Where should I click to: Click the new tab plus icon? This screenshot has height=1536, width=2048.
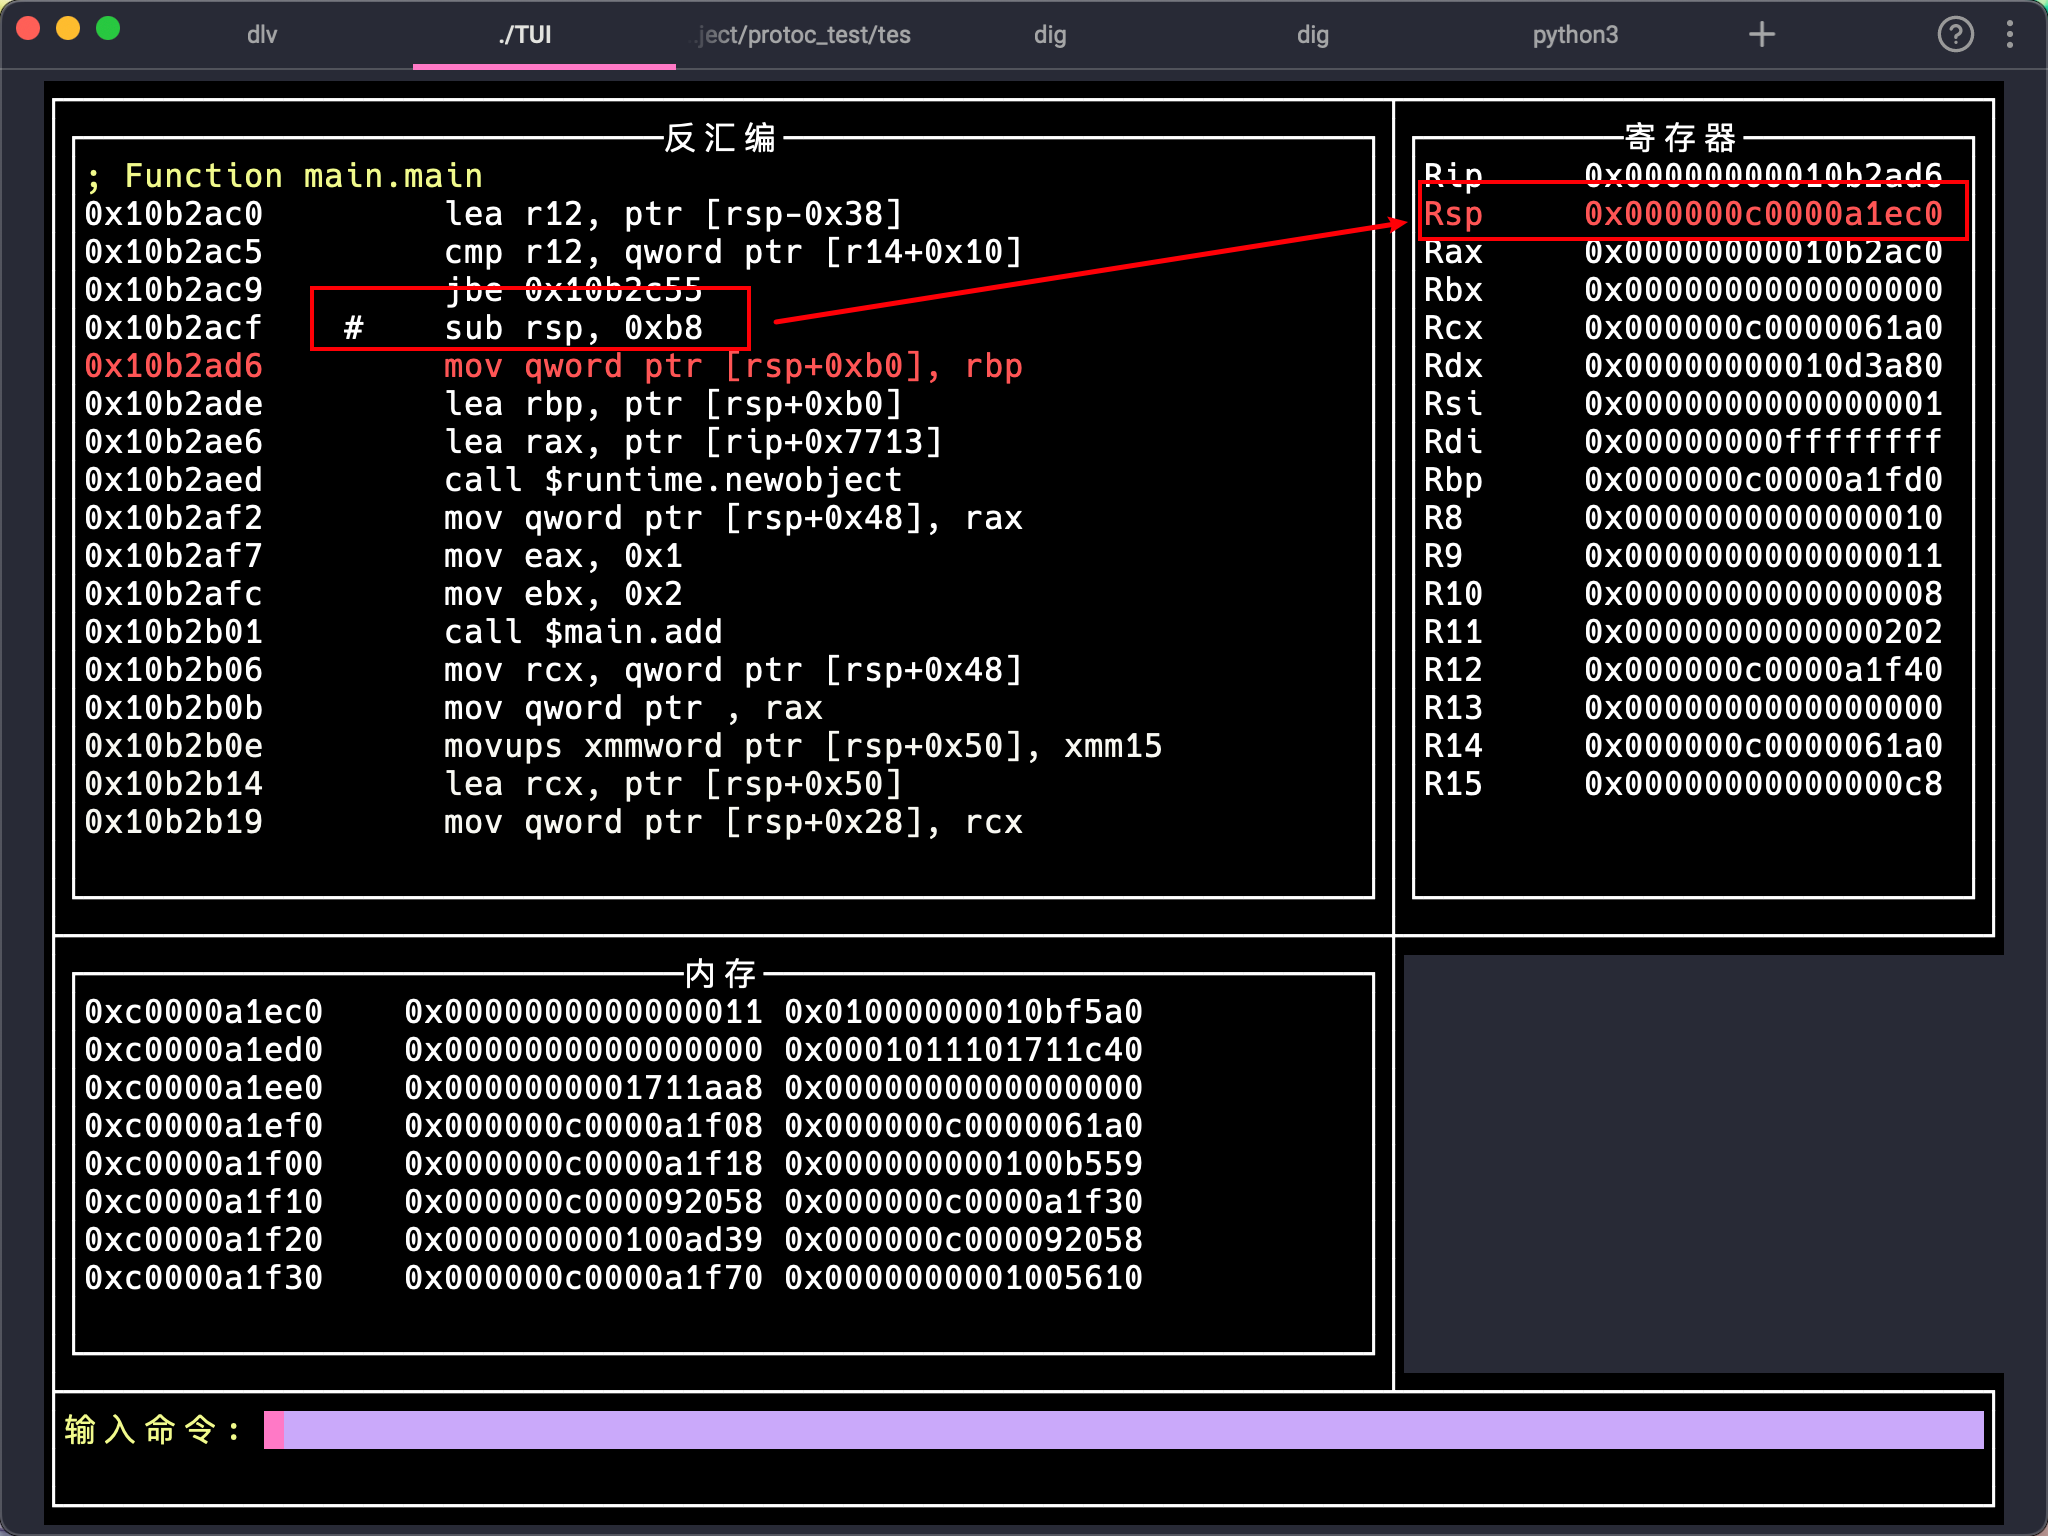[1761, 35]
